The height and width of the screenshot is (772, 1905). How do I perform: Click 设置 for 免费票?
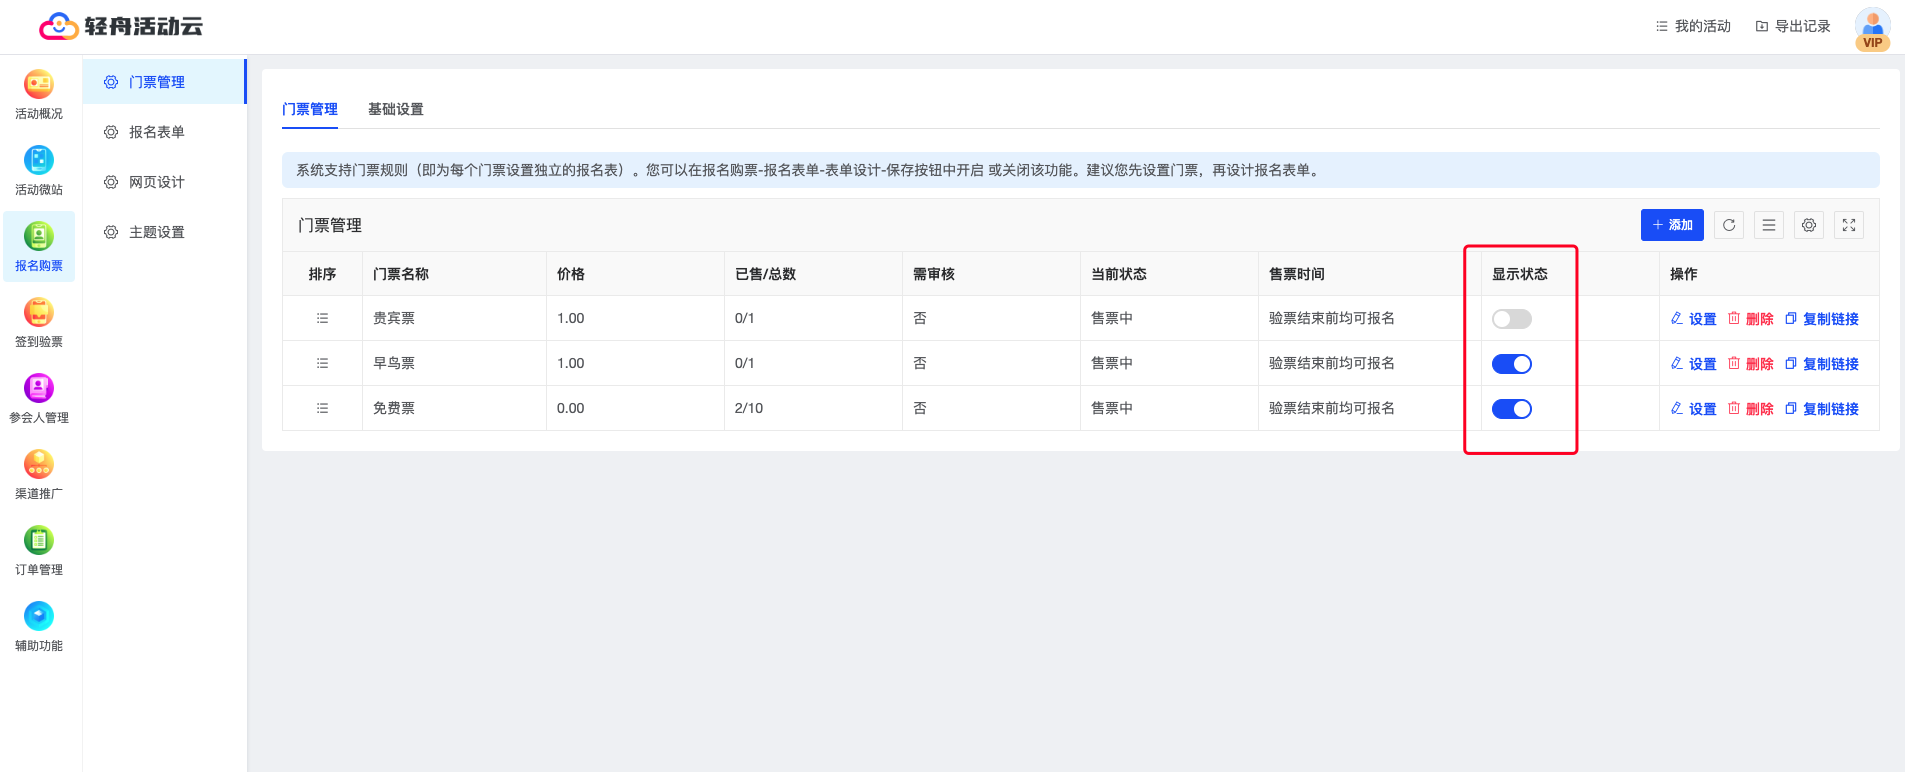[x=1693, y=409]
